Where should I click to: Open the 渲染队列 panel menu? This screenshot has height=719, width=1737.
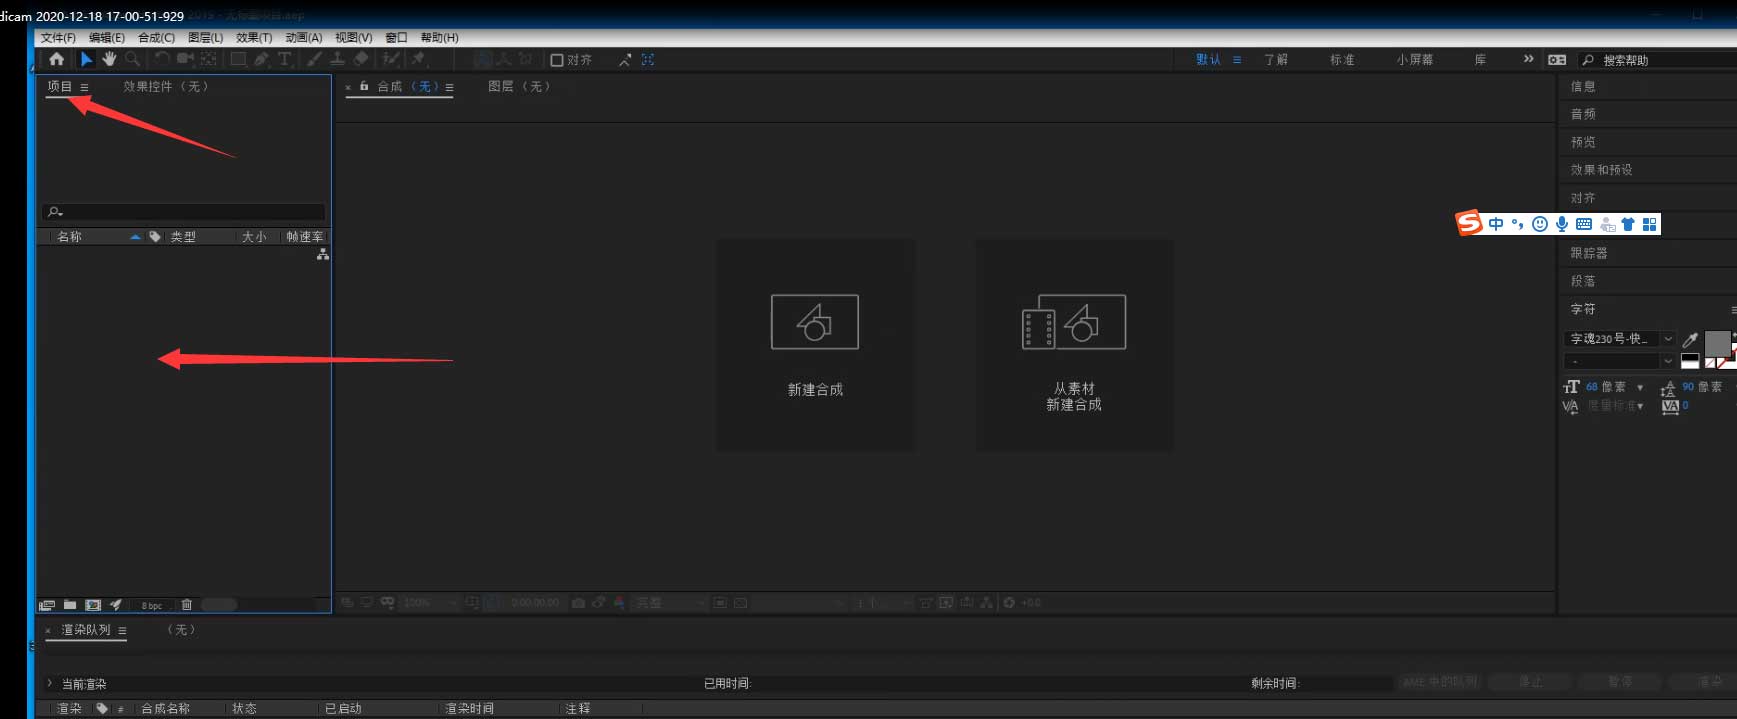tap(122, 630)
